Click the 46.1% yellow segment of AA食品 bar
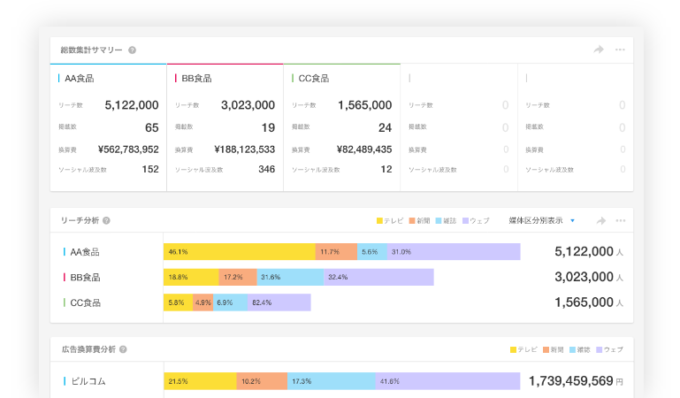 tap(239, 252)
